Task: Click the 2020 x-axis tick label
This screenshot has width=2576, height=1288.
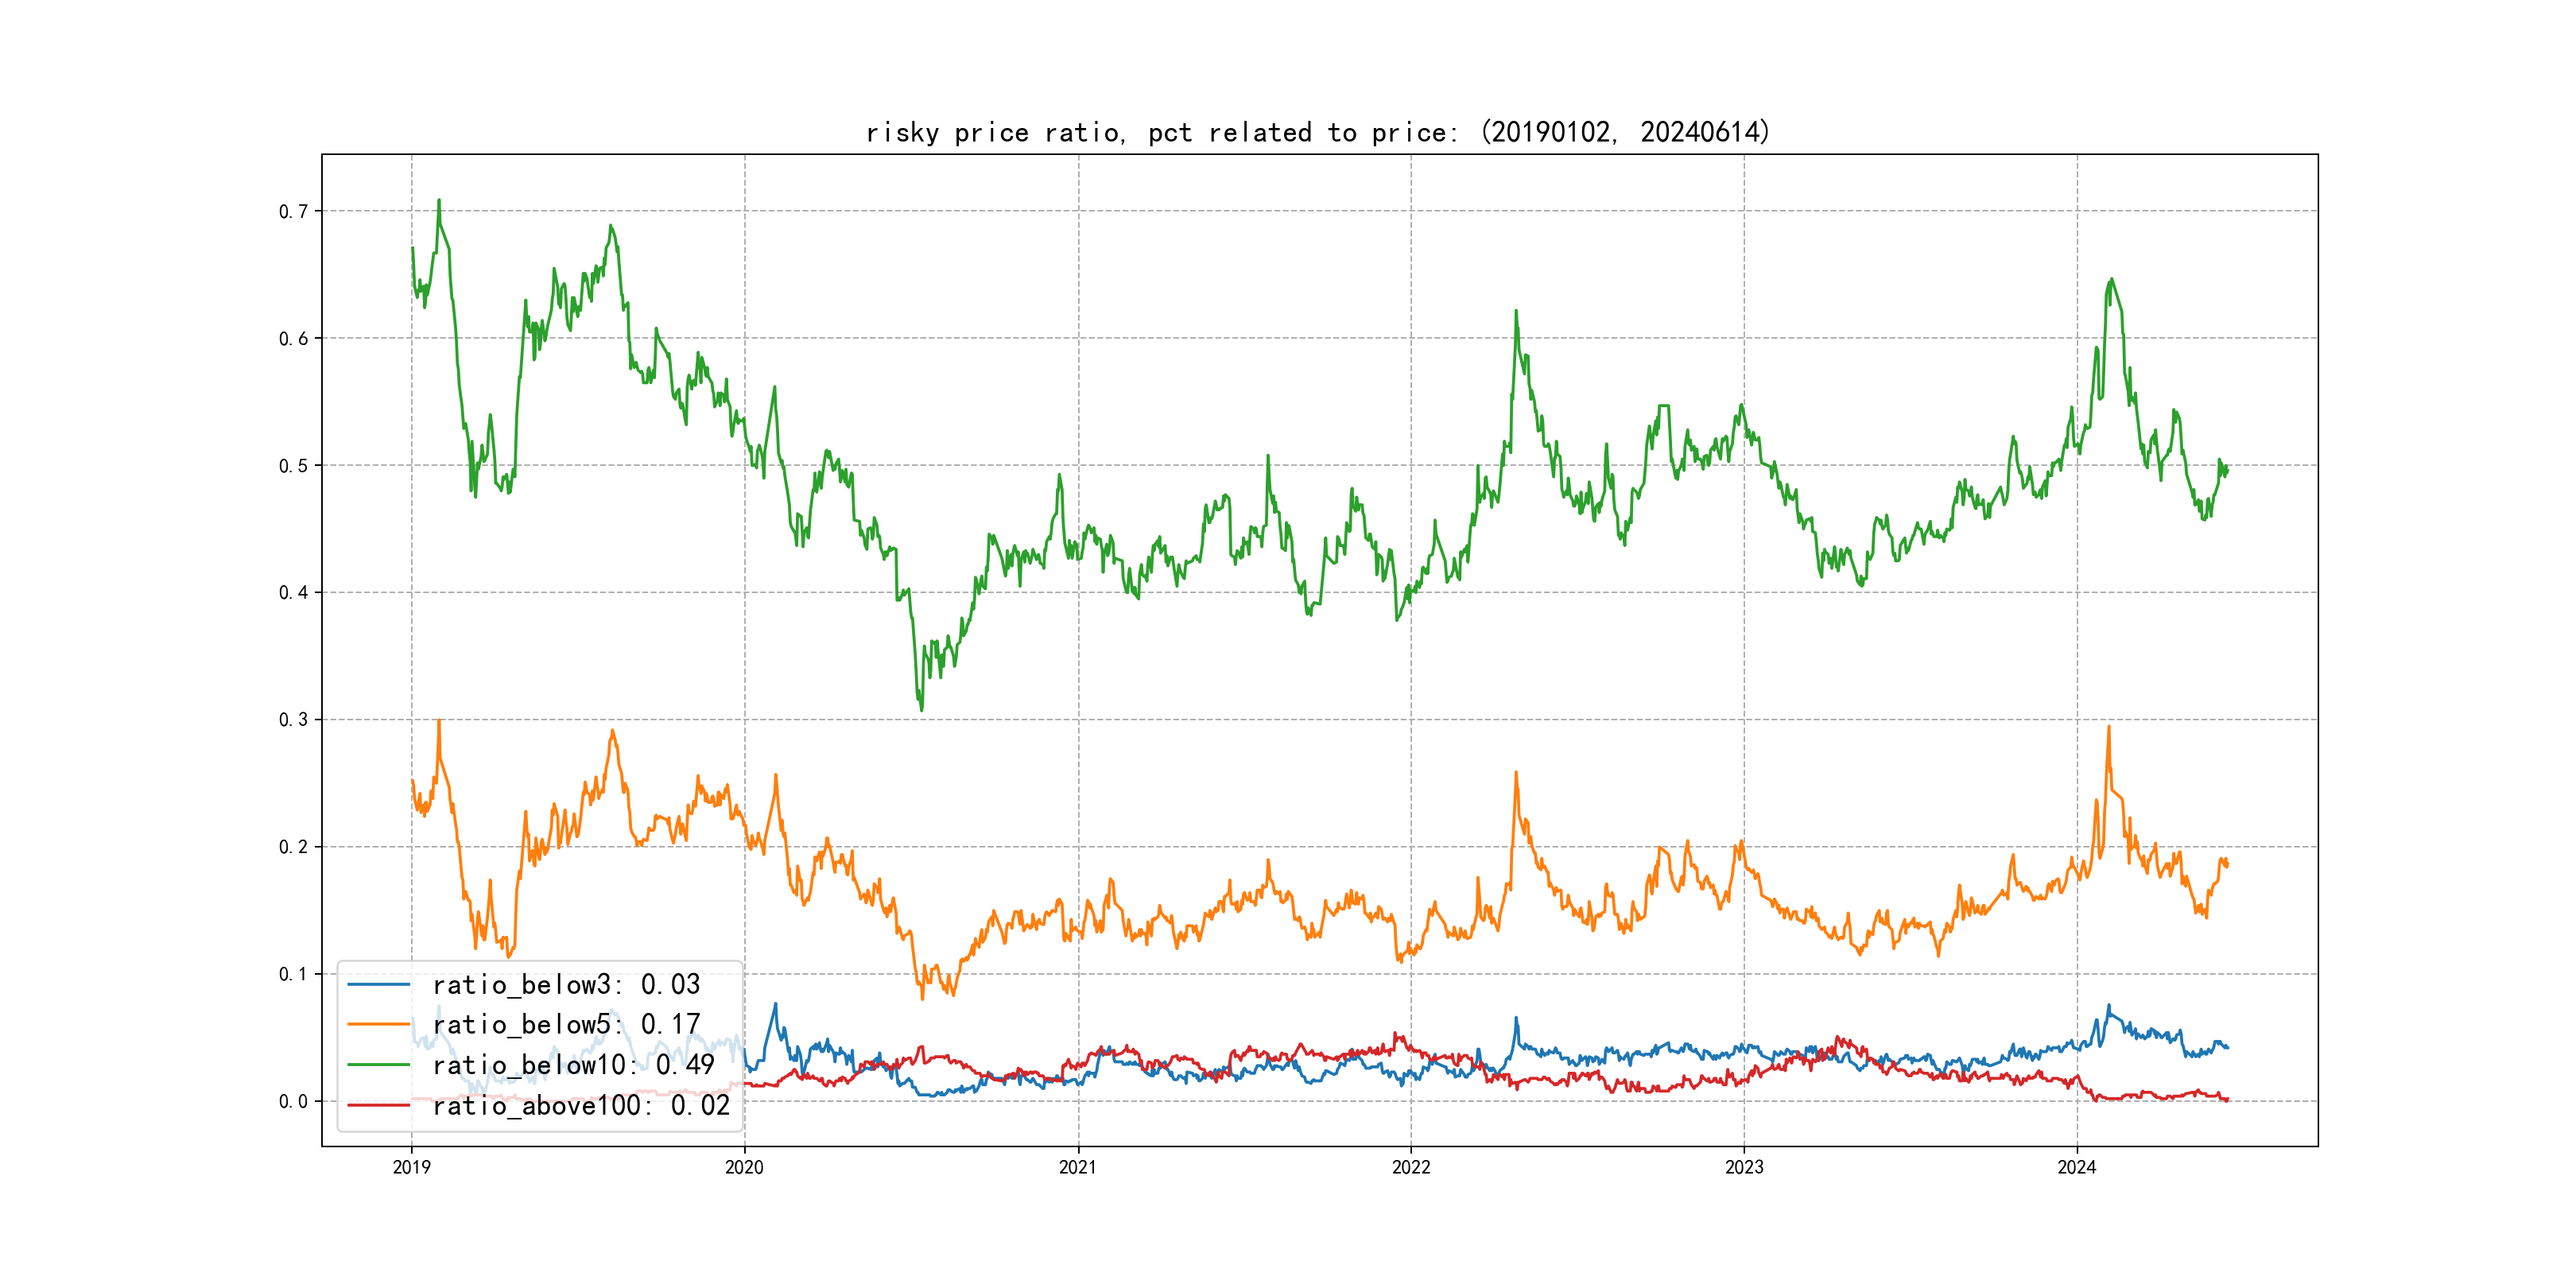Action: [744, 1167]
